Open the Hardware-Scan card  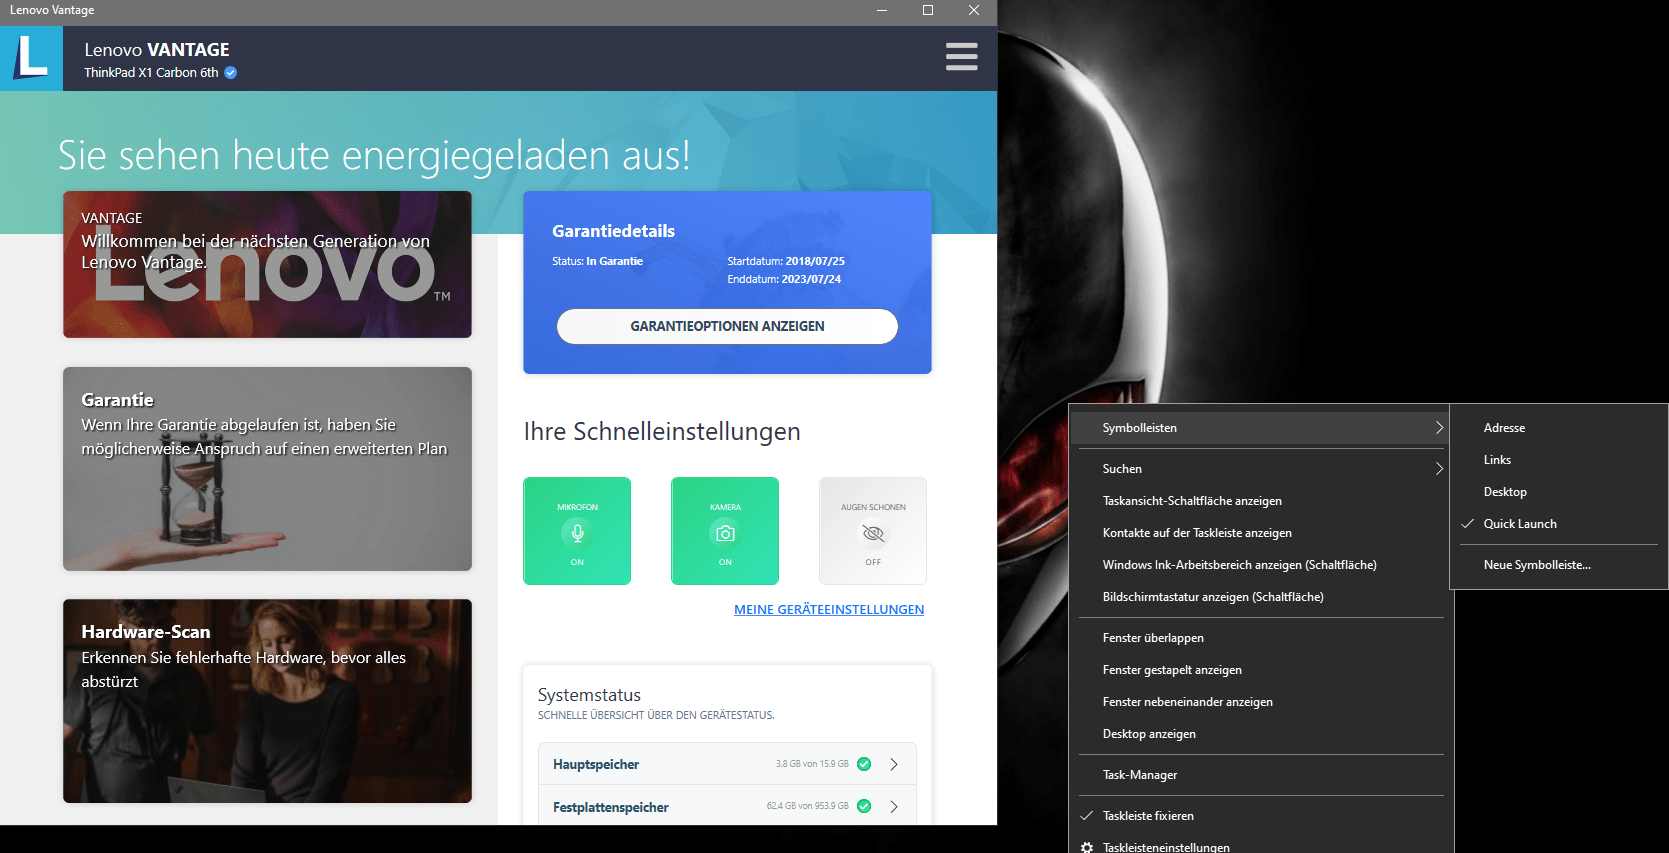click(267, 701)
